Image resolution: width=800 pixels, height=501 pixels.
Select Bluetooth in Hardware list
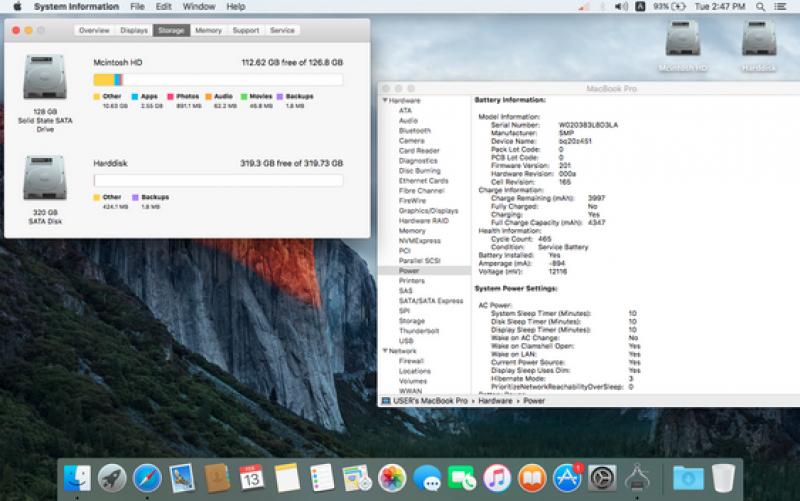point(415,131)
